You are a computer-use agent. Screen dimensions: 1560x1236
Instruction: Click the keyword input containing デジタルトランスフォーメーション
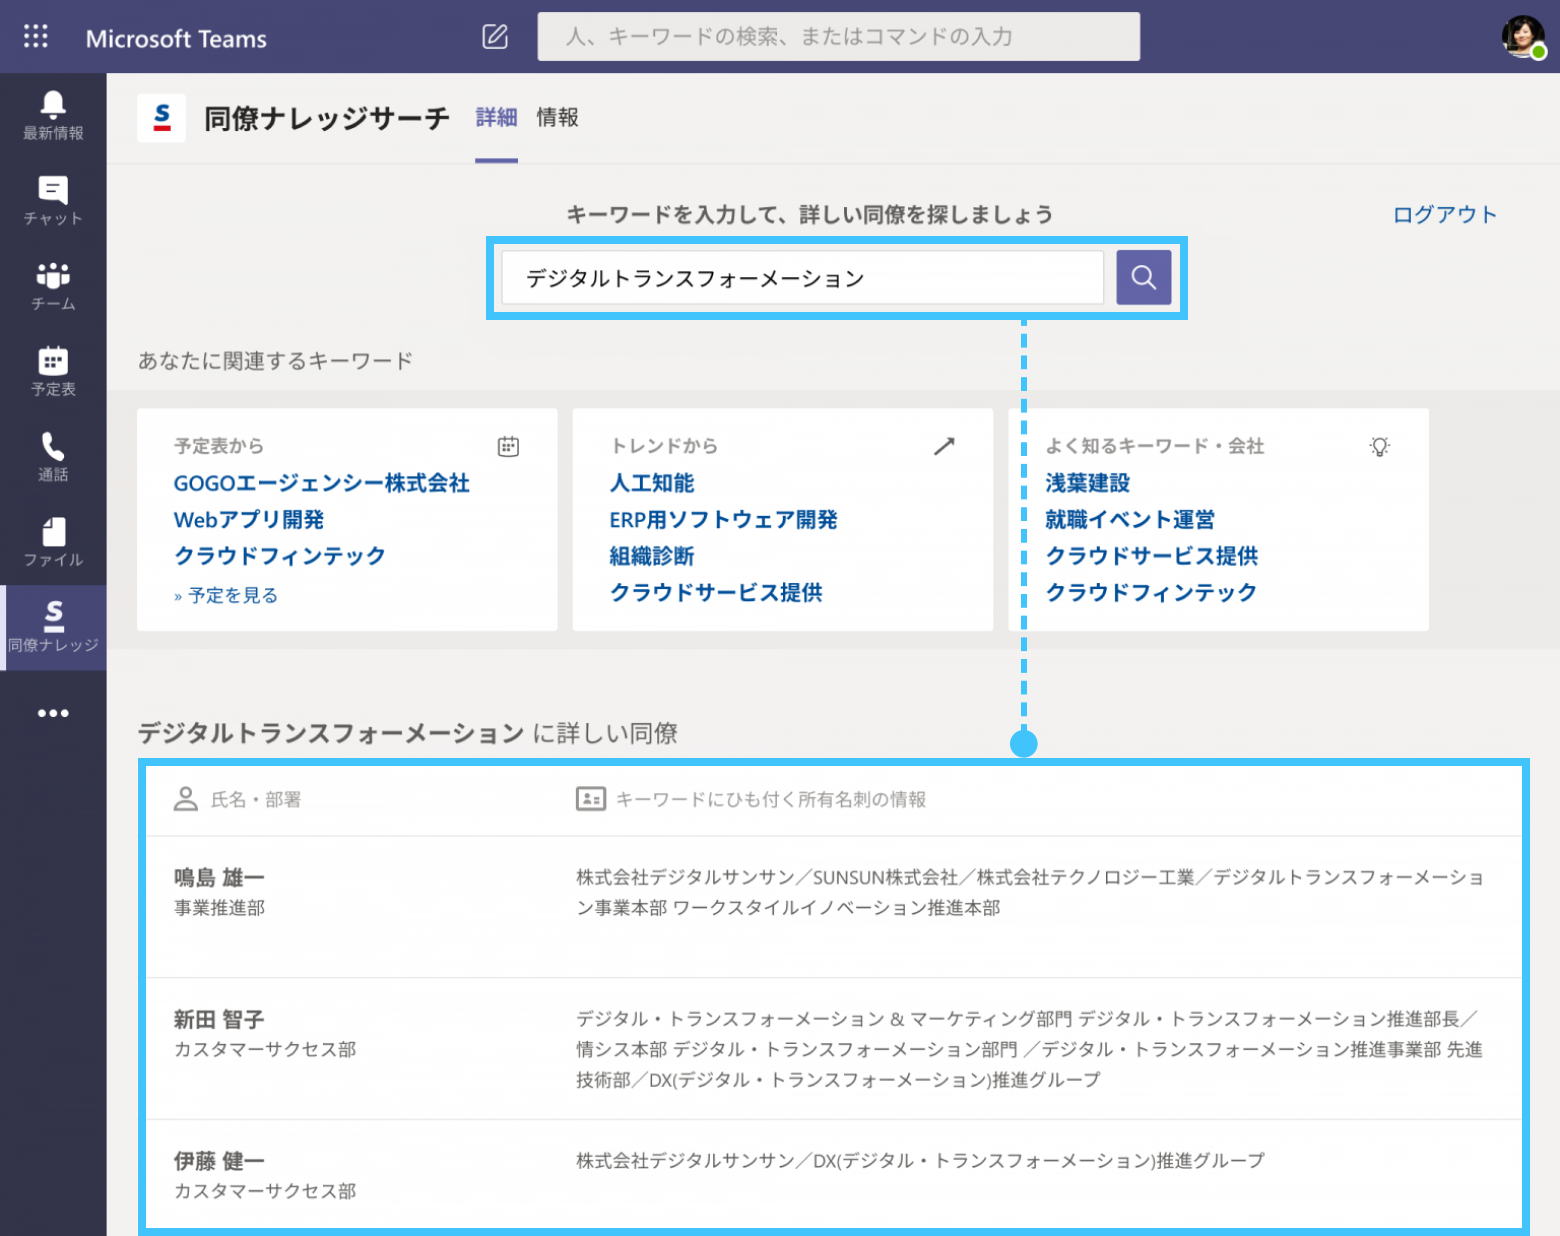[x=802, y=277]
